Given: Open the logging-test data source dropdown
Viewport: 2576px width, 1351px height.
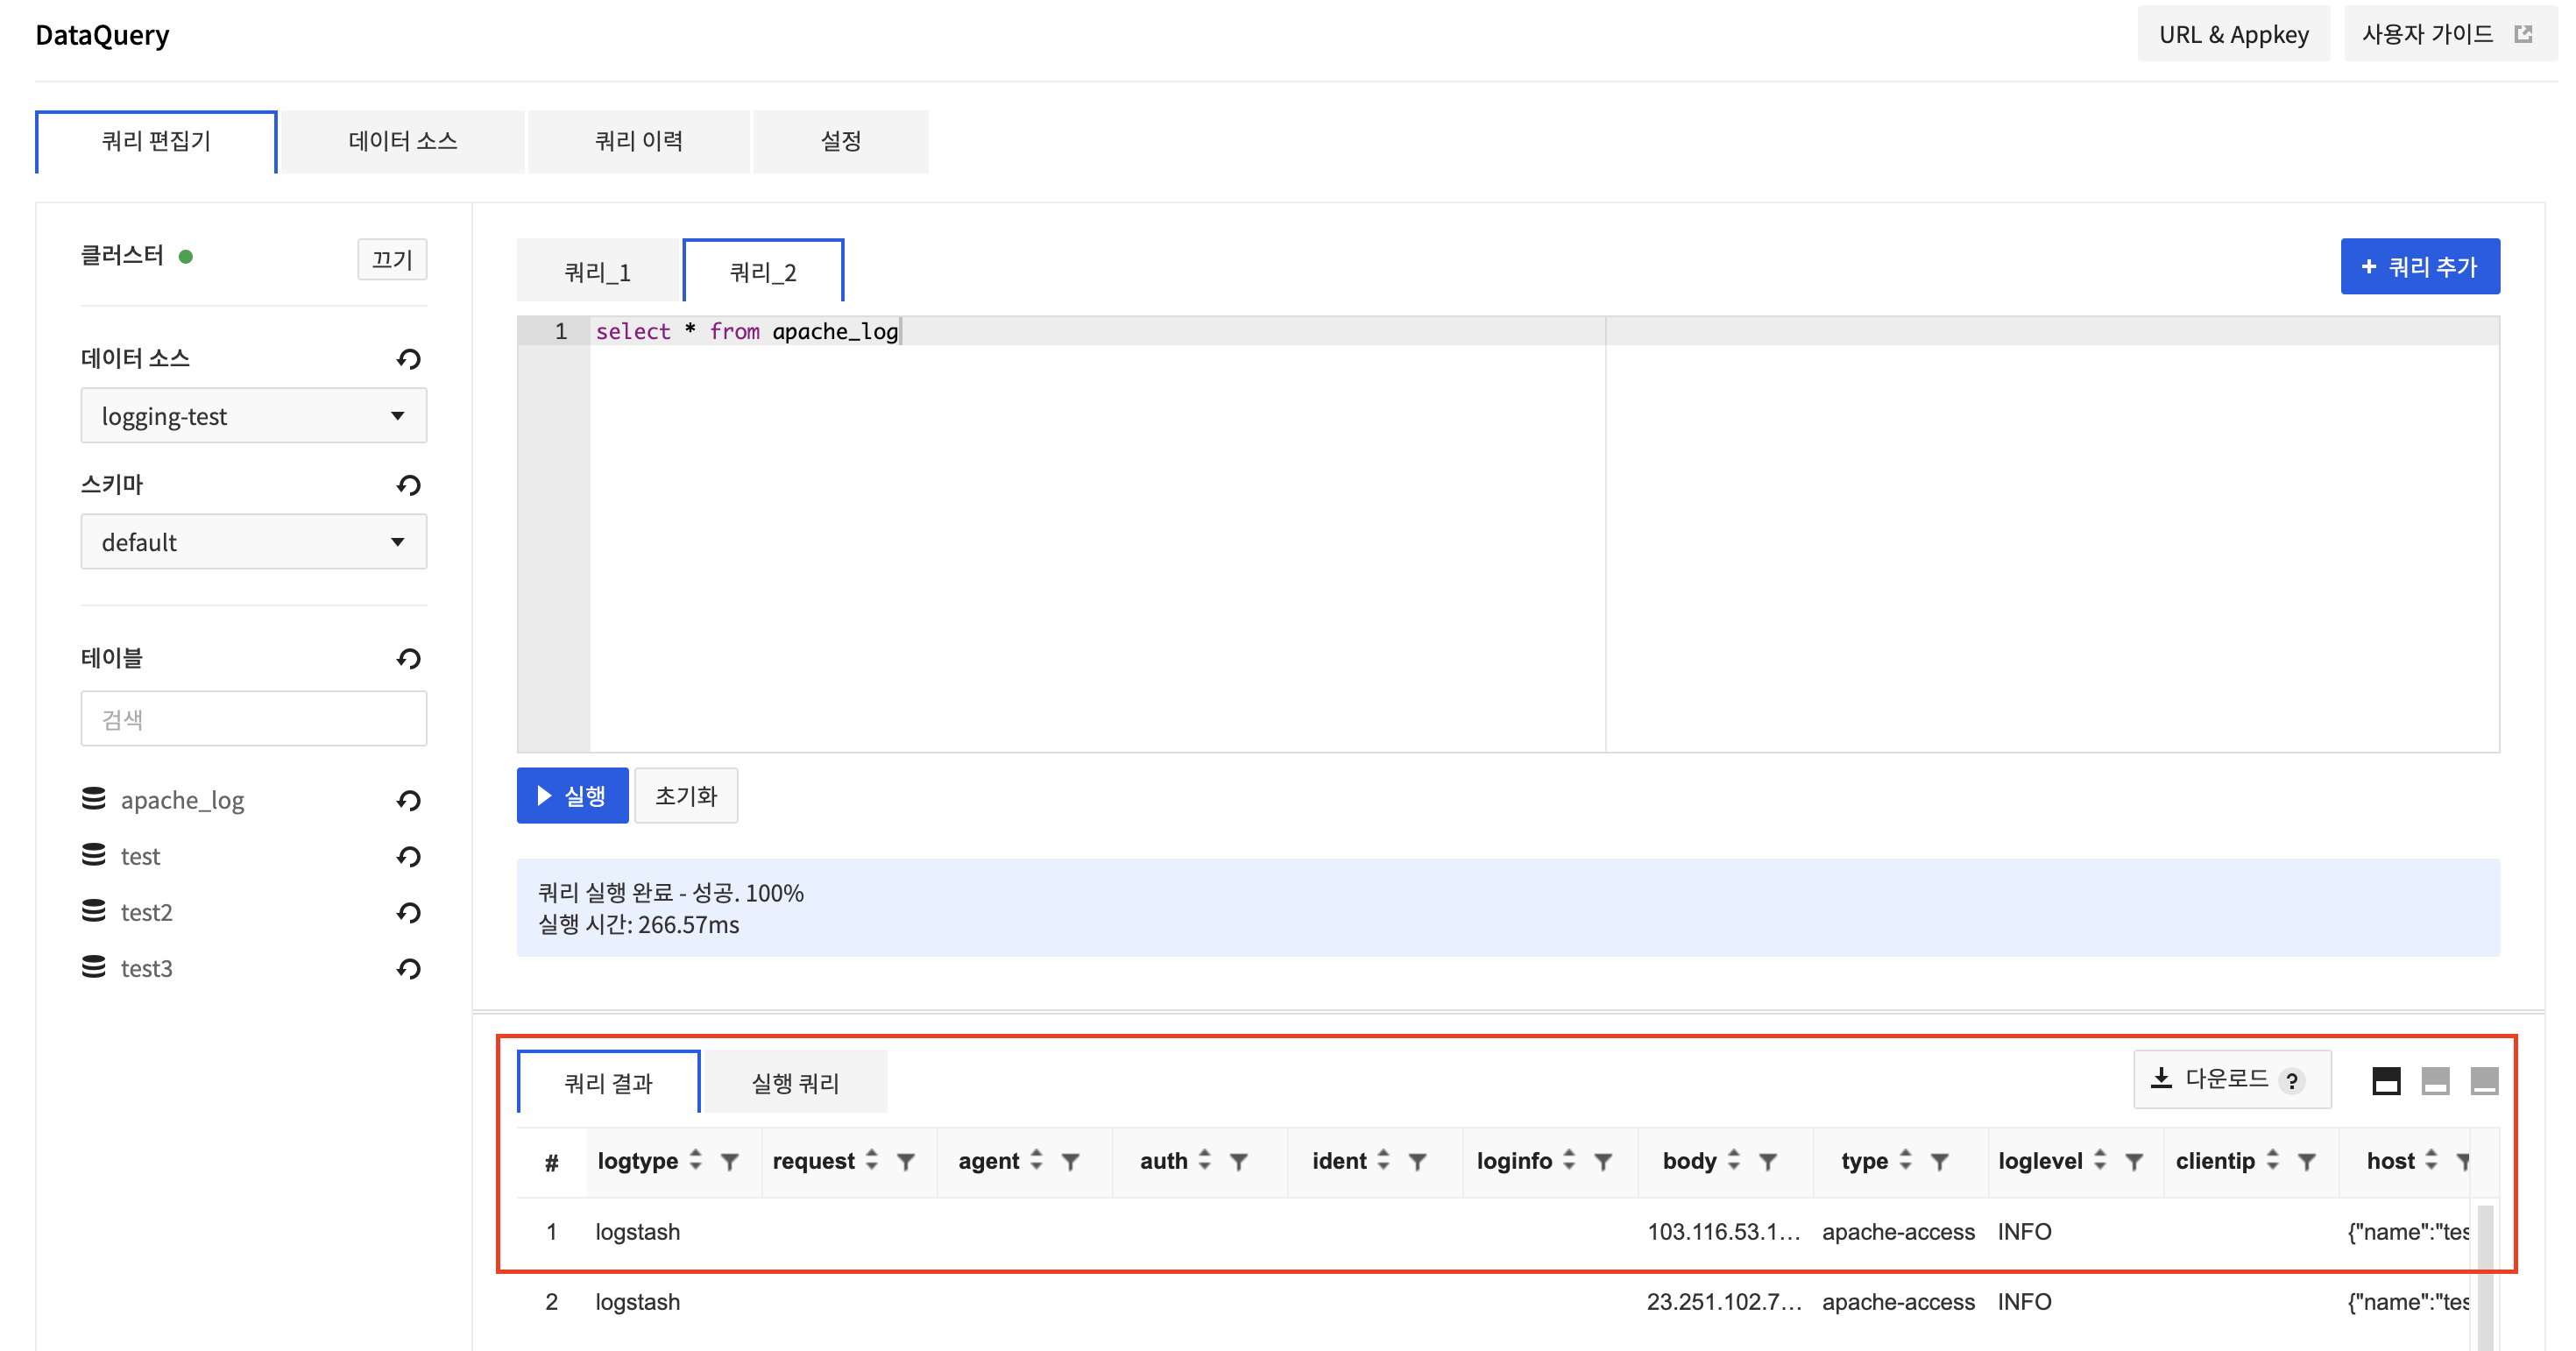Looking at the screenshot, I should pyautogui.click(x=253, y=416).
